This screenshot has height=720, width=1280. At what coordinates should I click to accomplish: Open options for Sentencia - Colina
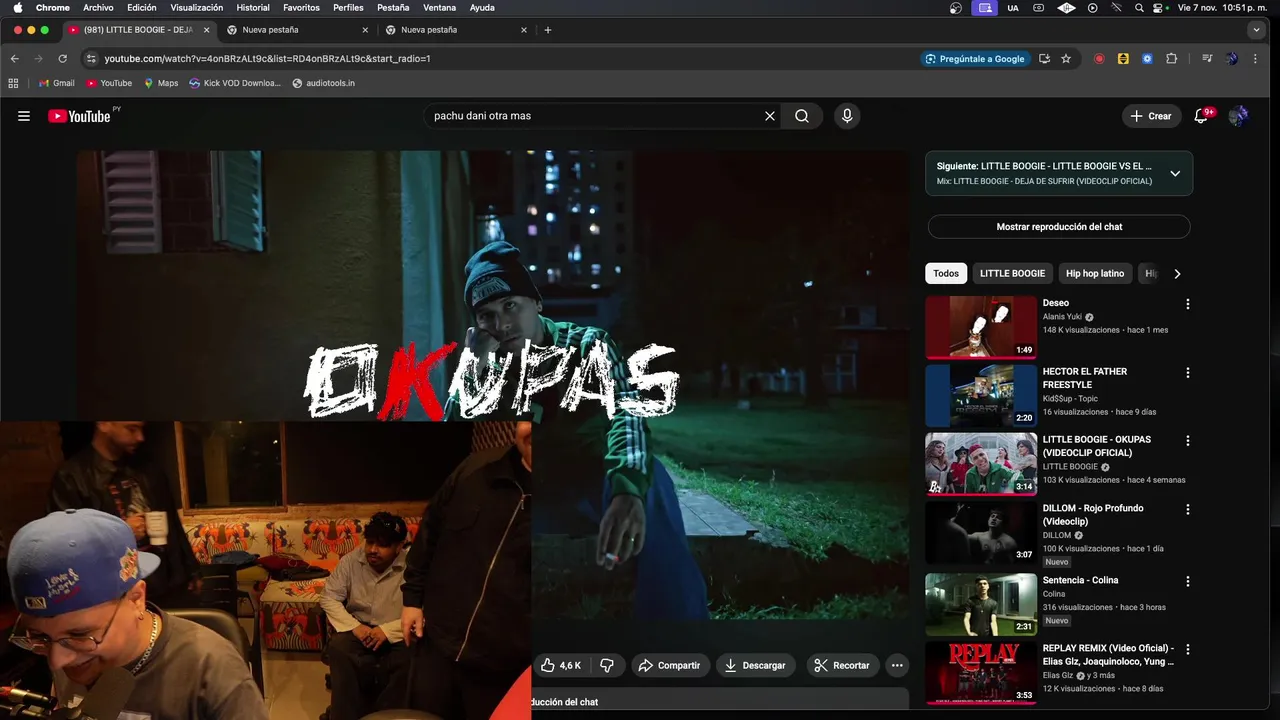(1188, 581)
